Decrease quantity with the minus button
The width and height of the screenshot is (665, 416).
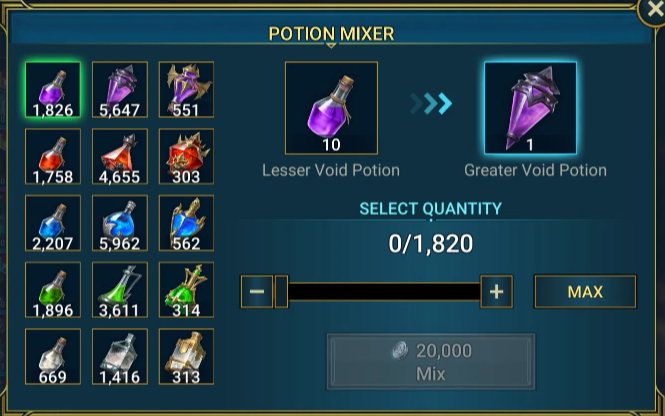pyautogui.click(x=257, y=291)
